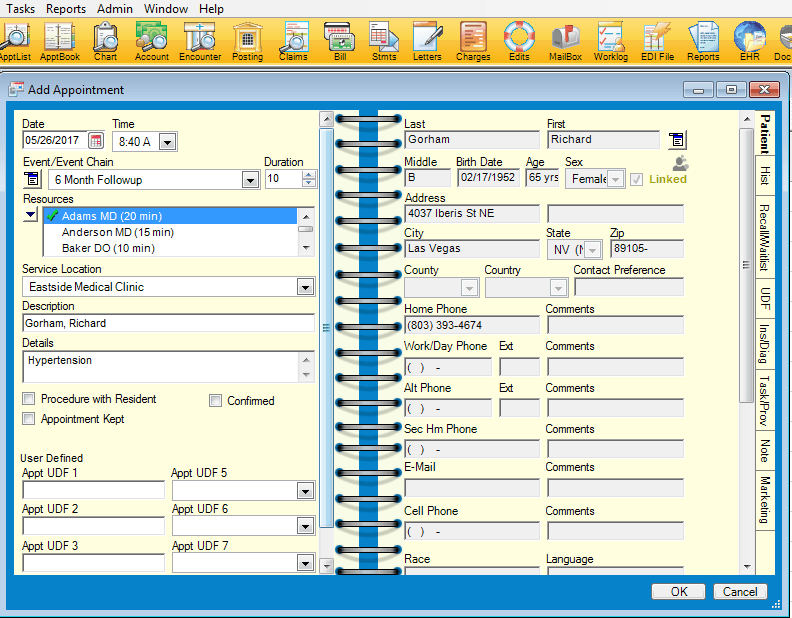Switch to the Task/Prov side tab
This screenshot has height=618, width=792.
click(x=765, y=400)
